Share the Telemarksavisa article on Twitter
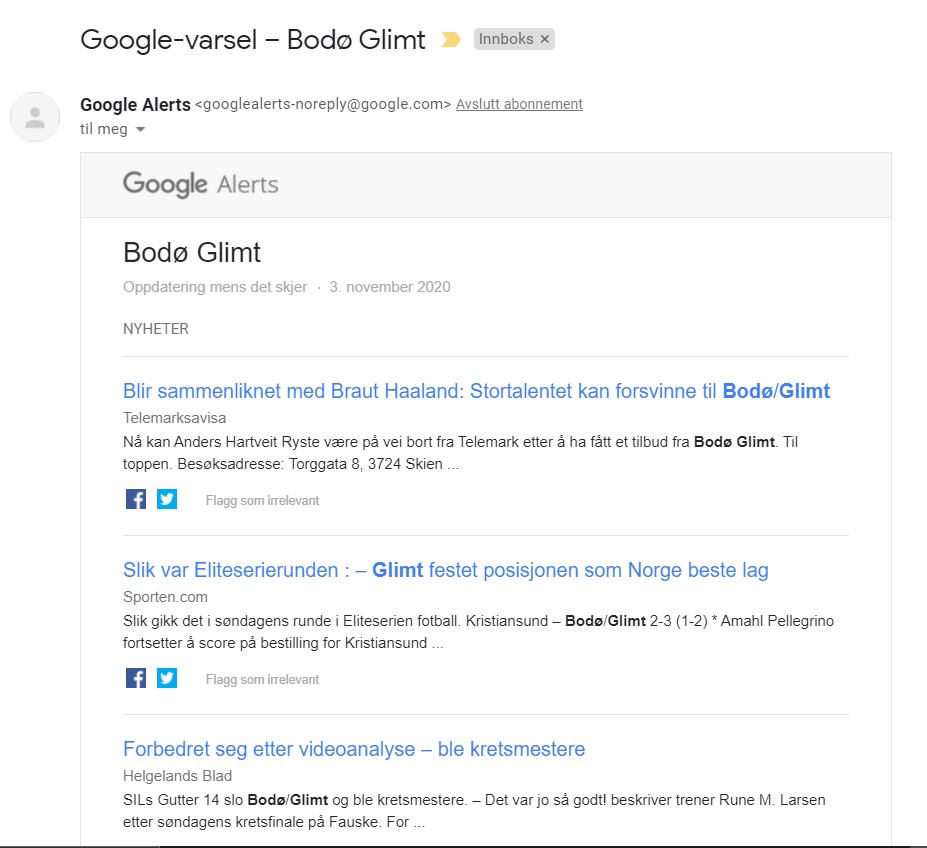 coord(167,499)
